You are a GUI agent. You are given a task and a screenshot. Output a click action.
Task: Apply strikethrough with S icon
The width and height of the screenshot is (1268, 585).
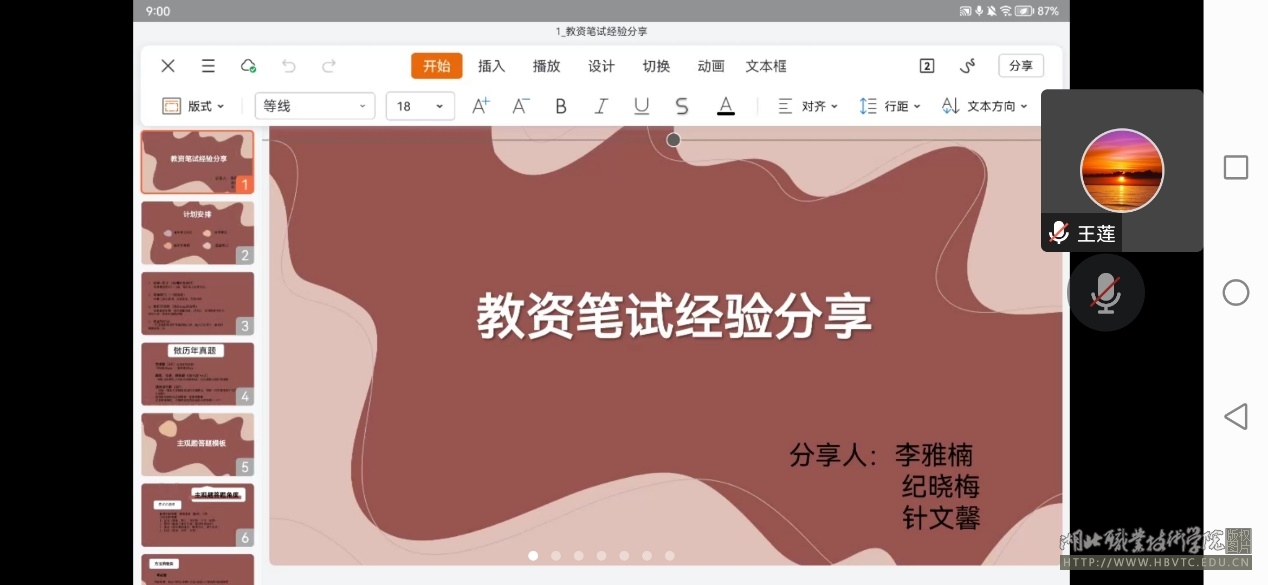[682, 106]
